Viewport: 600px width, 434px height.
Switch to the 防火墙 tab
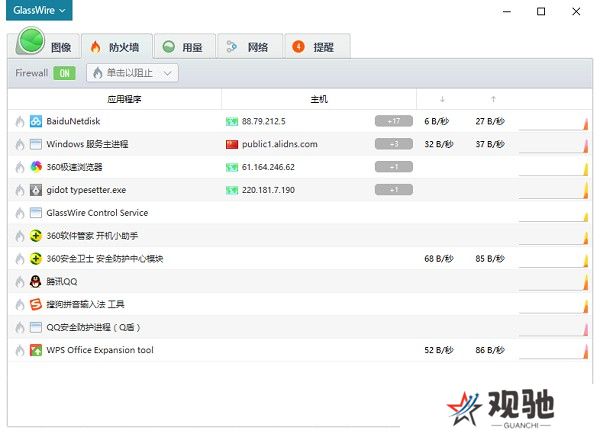pyautogui.click(x=117, y=47)
